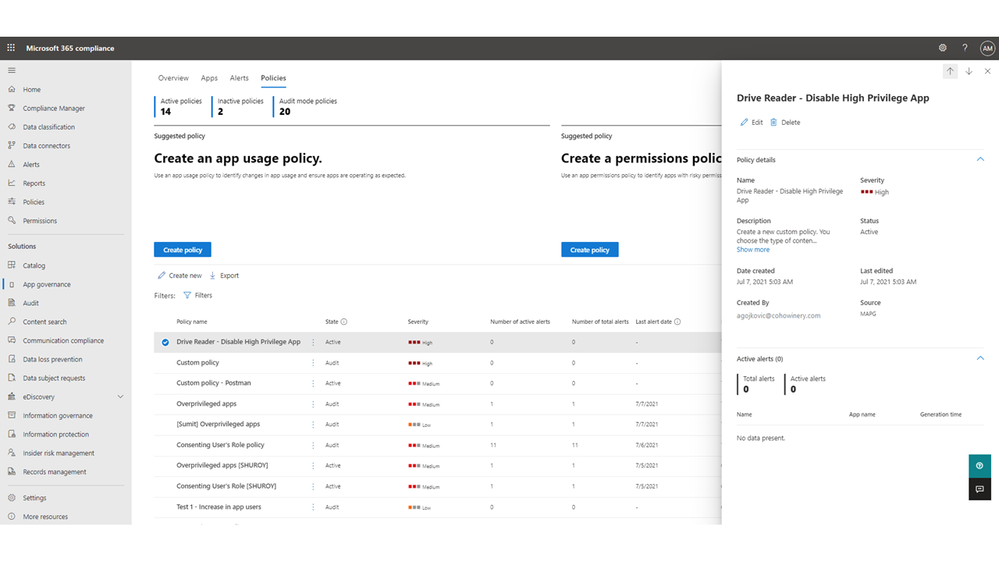
Task: Open Data classification in sidebar
Action: [48, 127]
